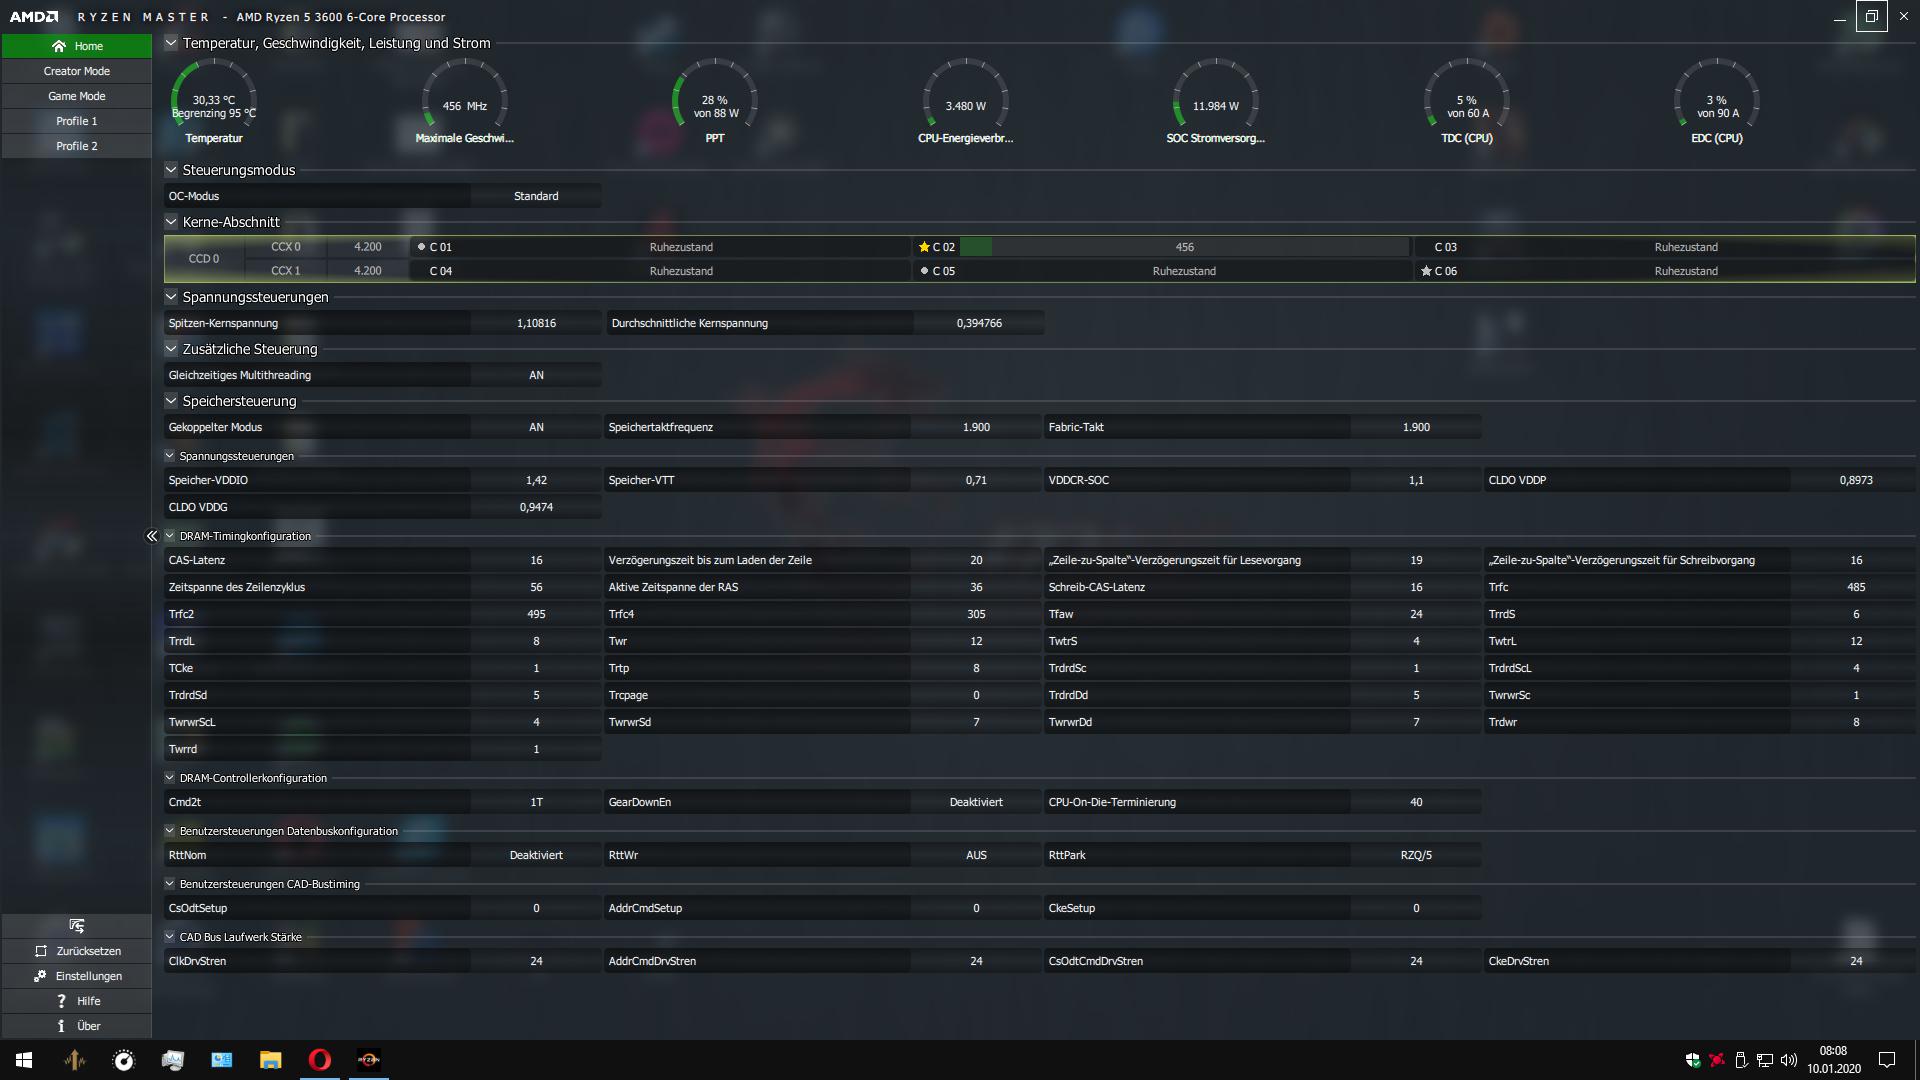
Task: Click the star icon on core C 06
Action: click(1426, 271)
